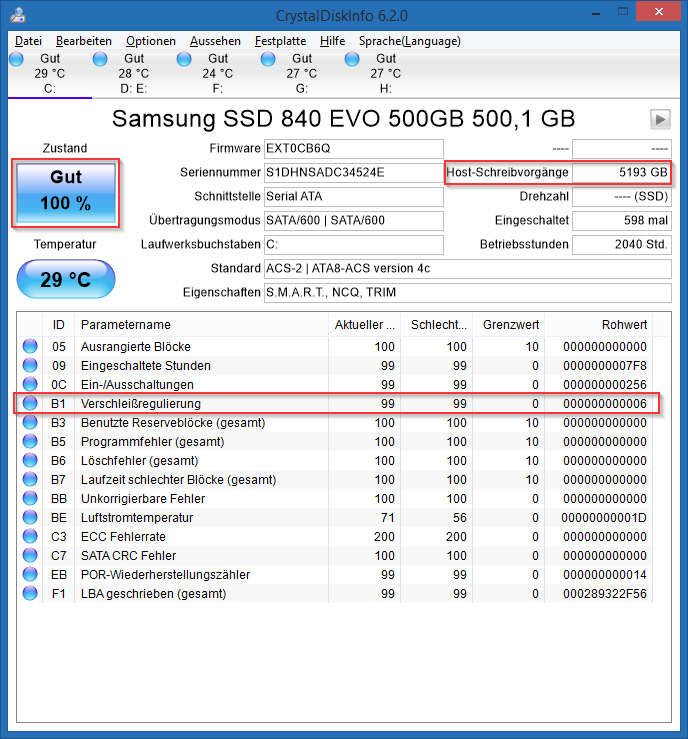Click status orb of LBA geschrieben row
Screen dimensions: 688x739
coord(30,593)
